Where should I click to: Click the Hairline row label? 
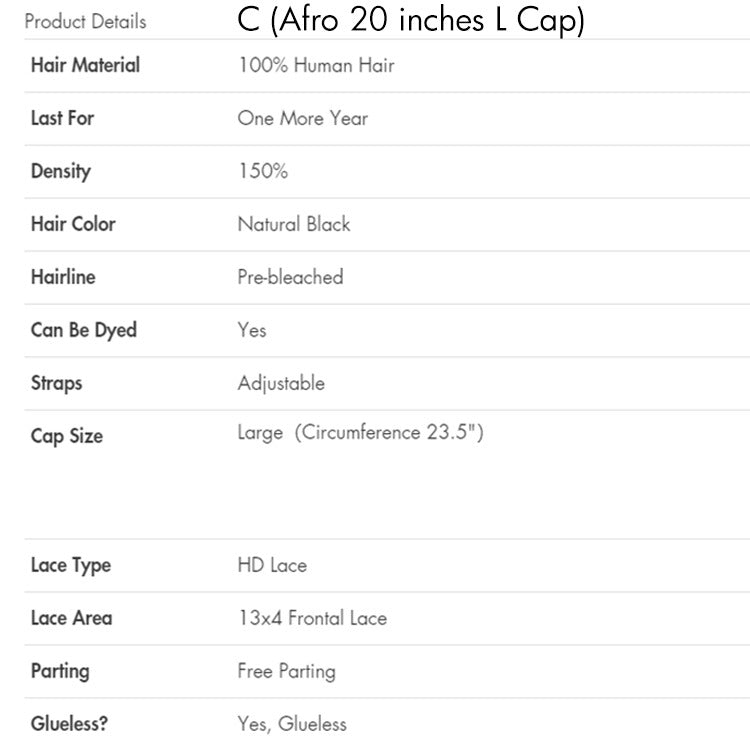tap(63, 277)
